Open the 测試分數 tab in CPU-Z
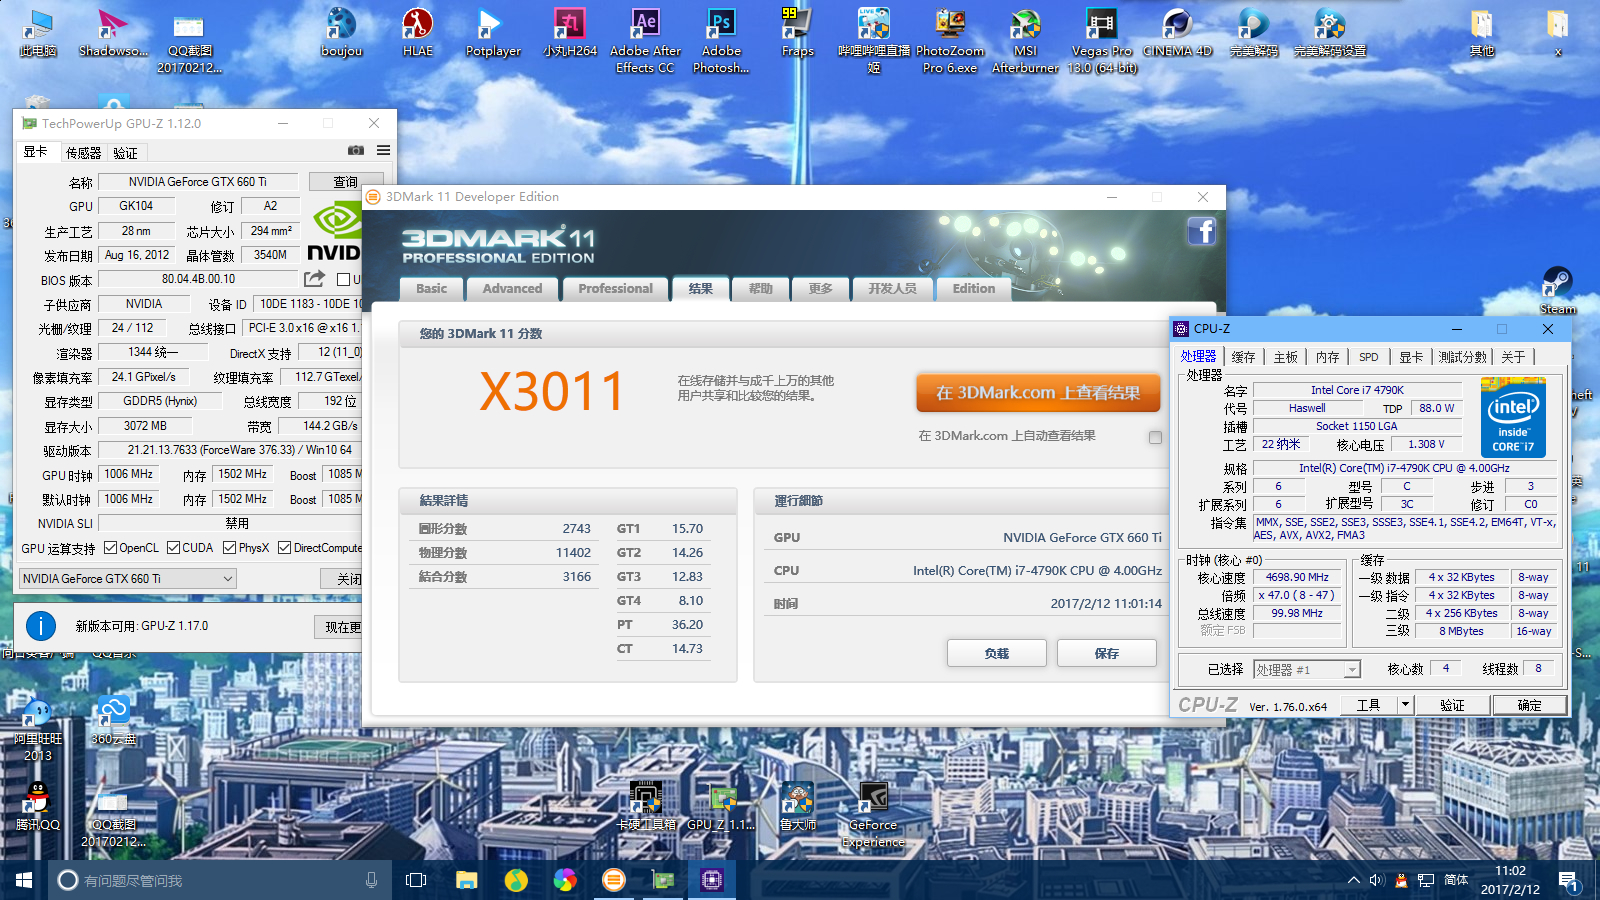 pos(1463,357)
